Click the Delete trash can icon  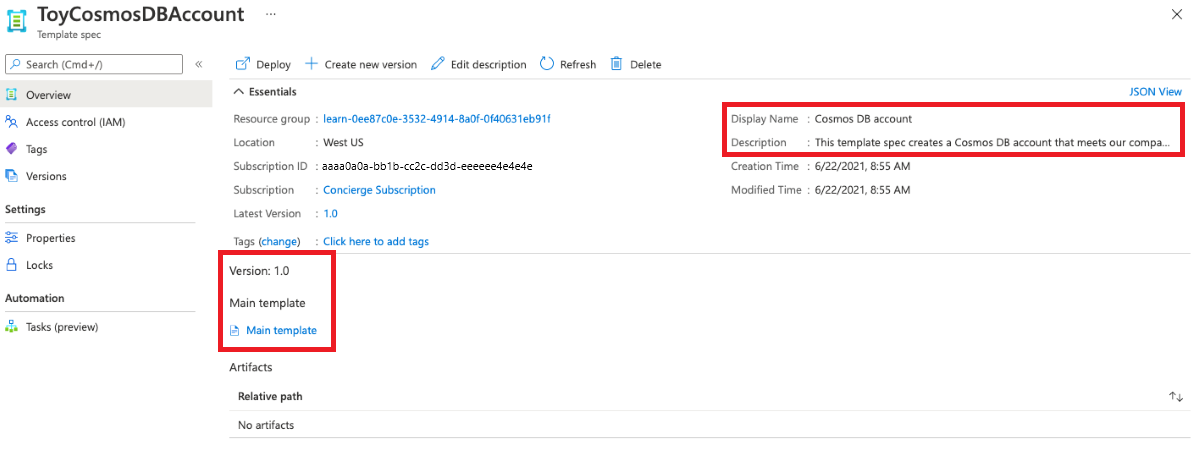pos(617,64)
